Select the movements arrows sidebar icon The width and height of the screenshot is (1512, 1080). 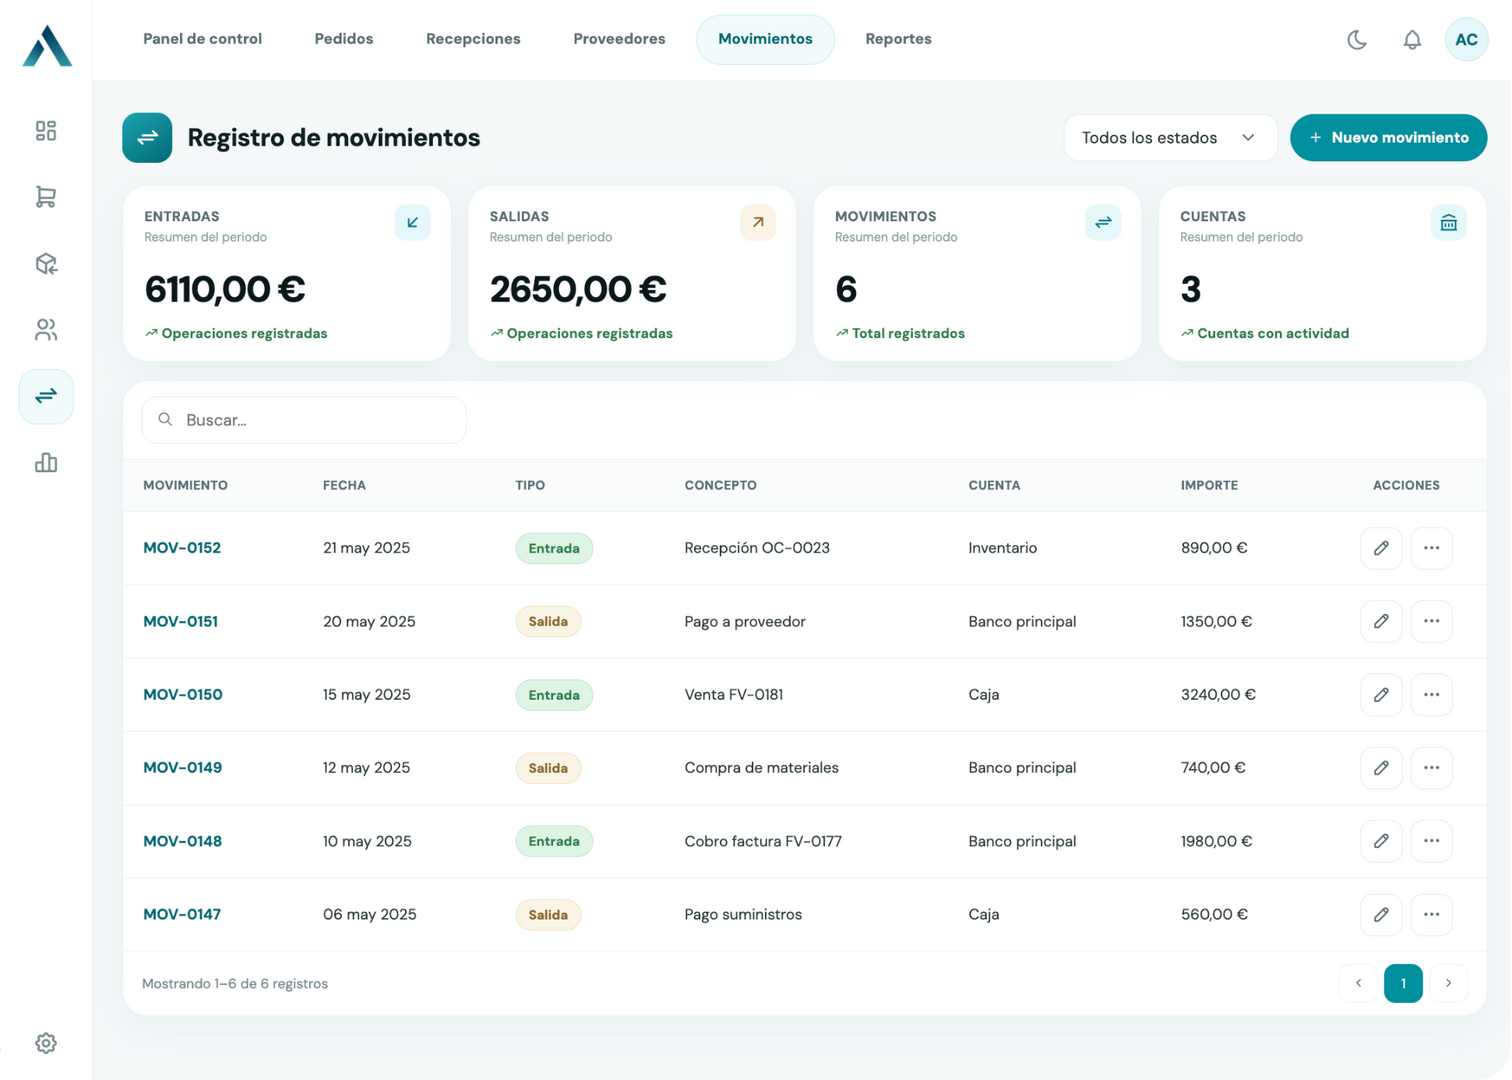pyautogui.click(x=46, y=396)
